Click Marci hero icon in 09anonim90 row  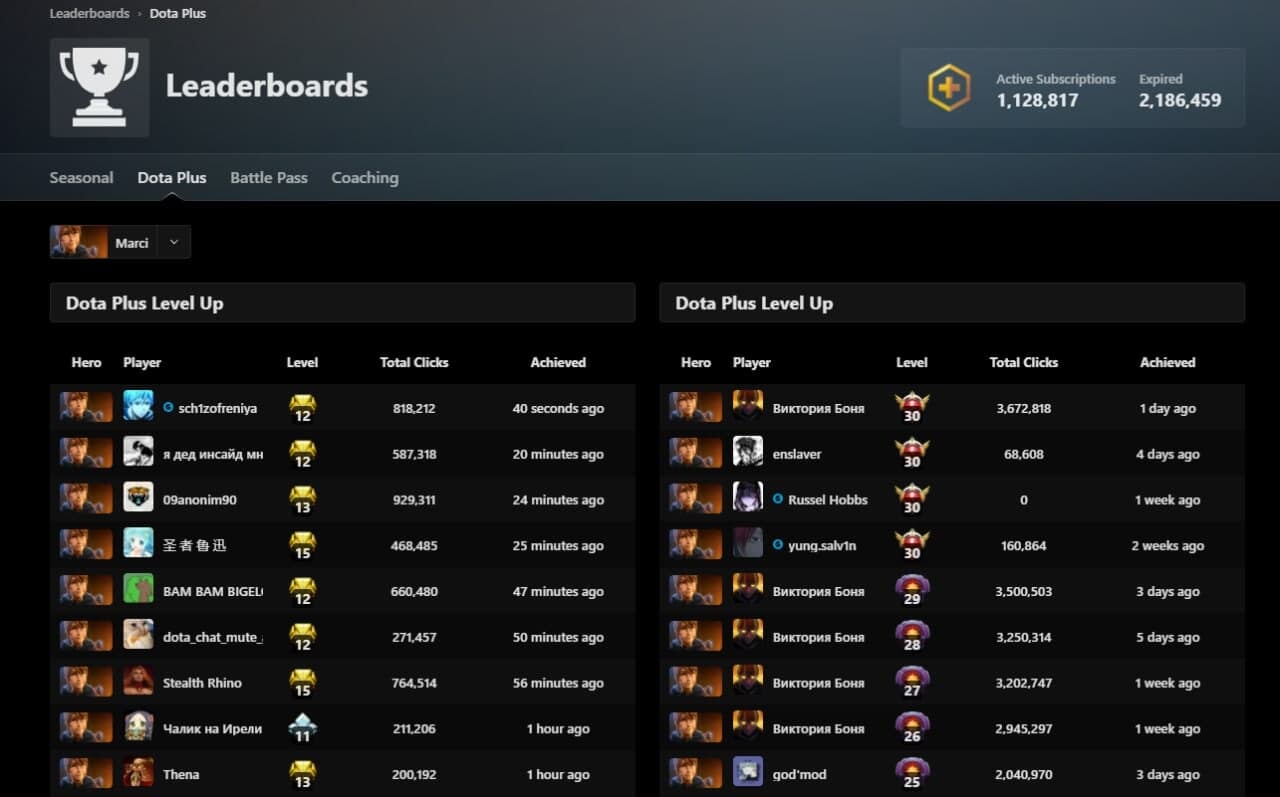pos(86,499)
